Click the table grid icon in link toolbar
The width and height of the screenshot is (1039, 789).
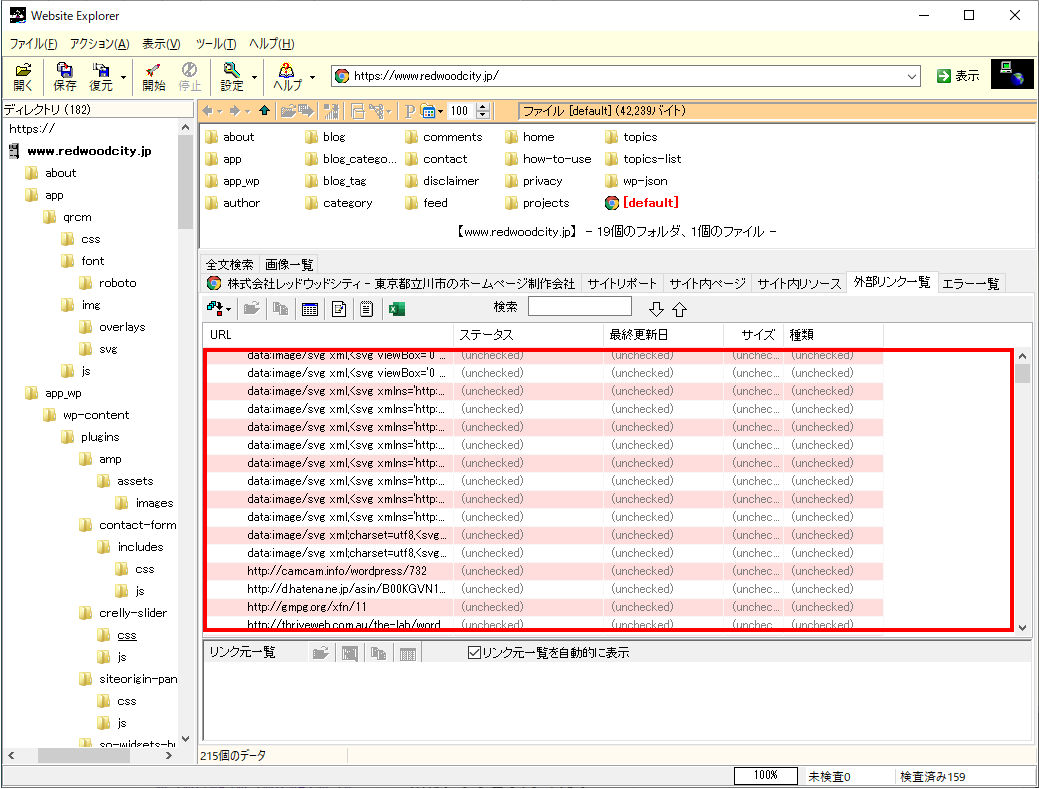[309, 309]
